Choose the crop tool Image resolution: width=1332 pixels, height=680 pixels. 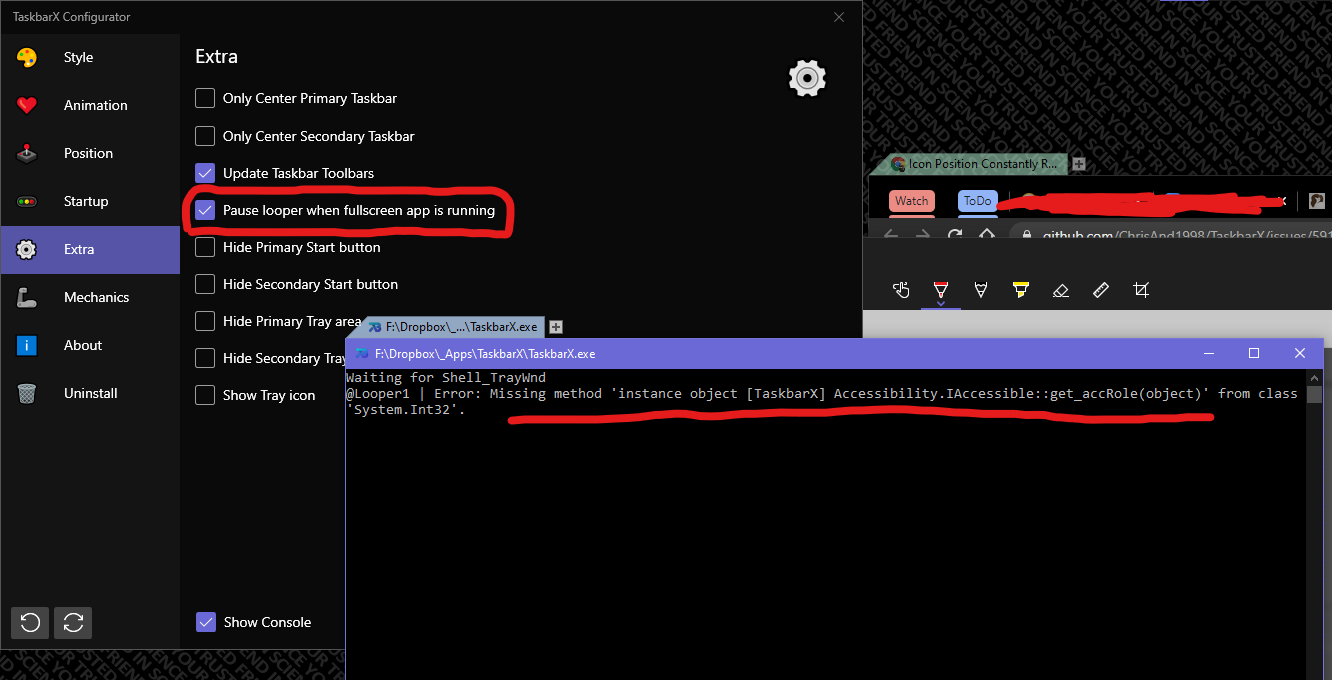(1141, 289)
